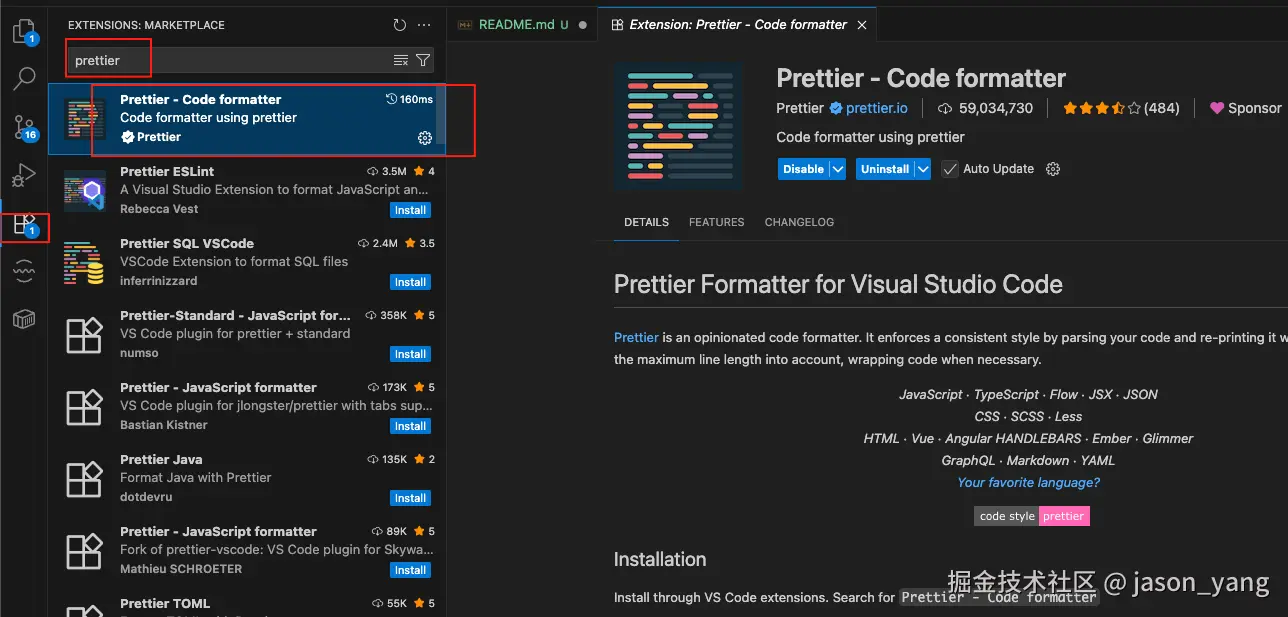Viewport: 1288px width, 617px height.
Task: Open the Views and More Actions ellipsis menu
Action: [x=424, y=25]
